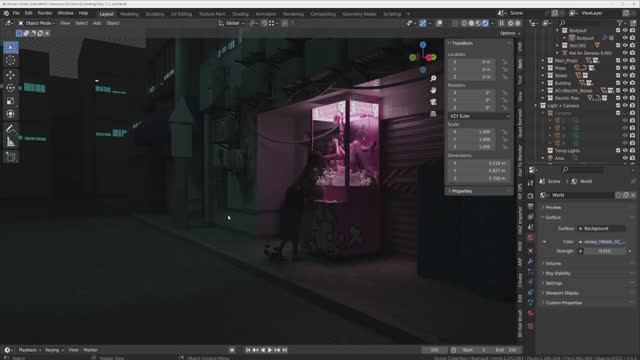Open the timeline Keying menu
The width and height of the screenshot is (640, 360).
click(53, 350)
